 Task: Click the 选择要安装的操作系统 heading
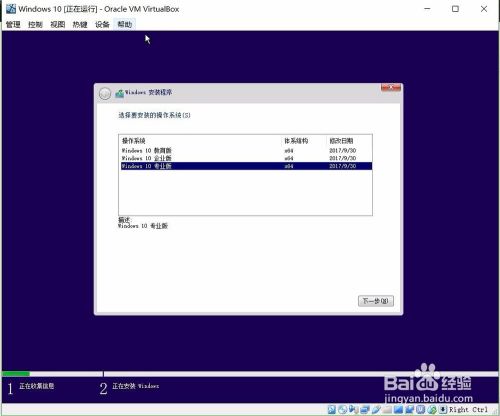tap(154, 115)
